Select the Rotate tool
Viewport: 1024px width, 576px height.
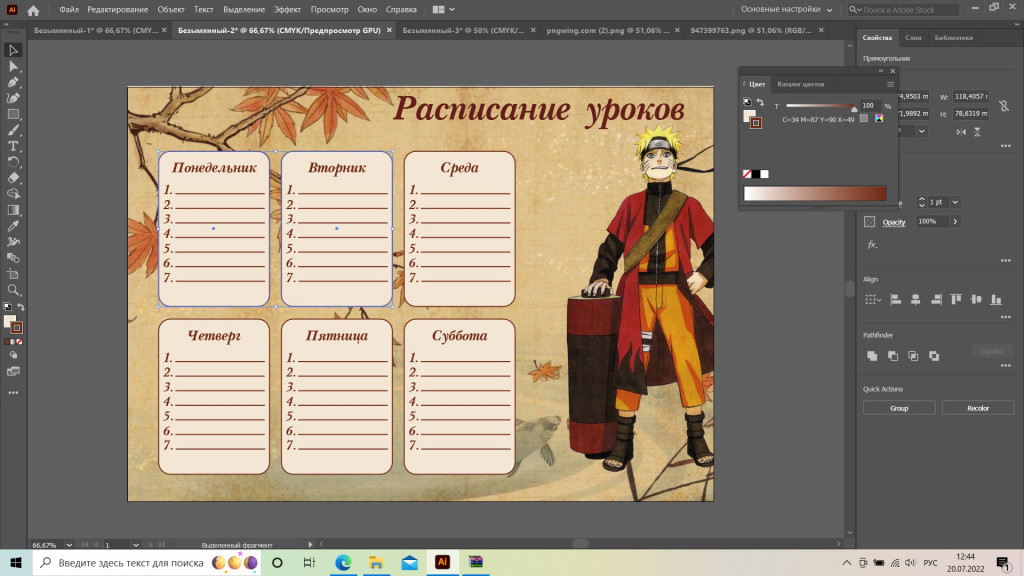tap(13, 162)
